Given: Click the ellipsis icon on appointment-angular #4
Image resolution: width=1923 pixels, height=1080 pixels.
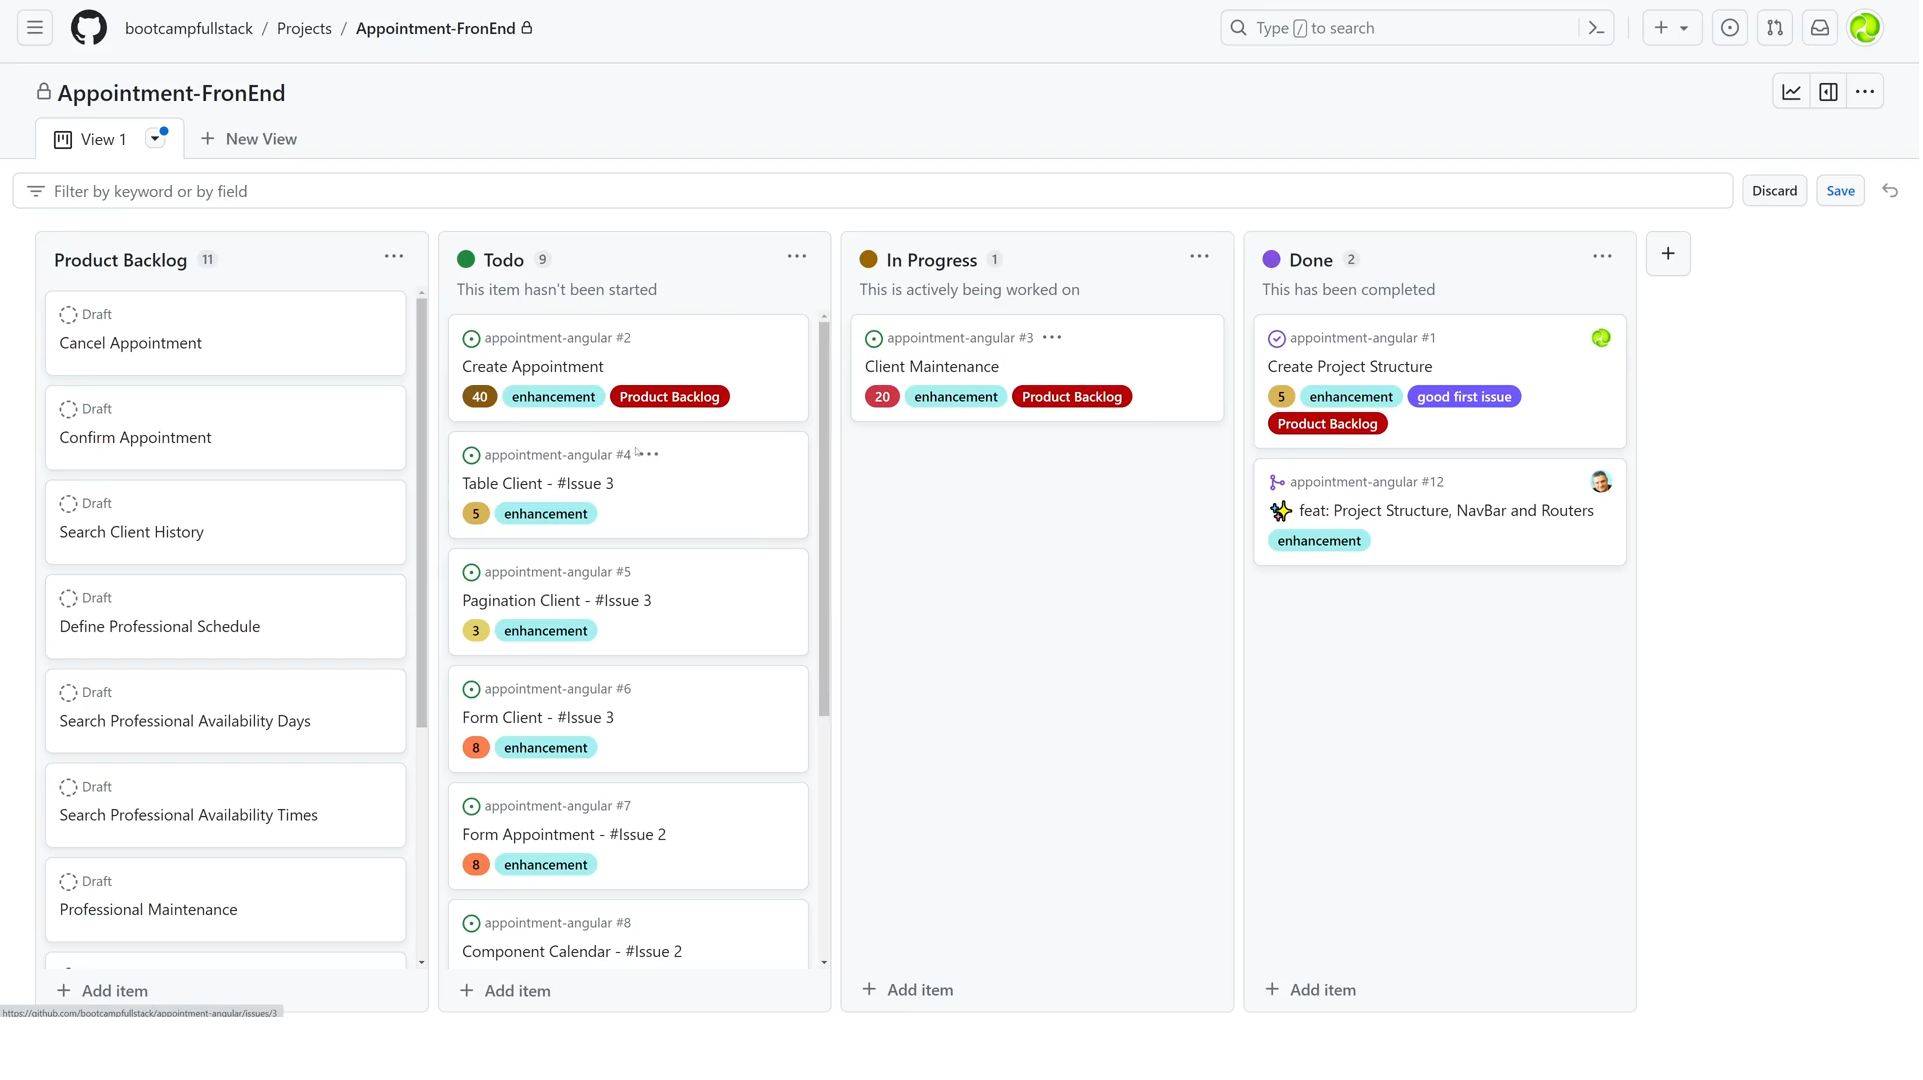Looking at the screenshot, I should [651, 454].
